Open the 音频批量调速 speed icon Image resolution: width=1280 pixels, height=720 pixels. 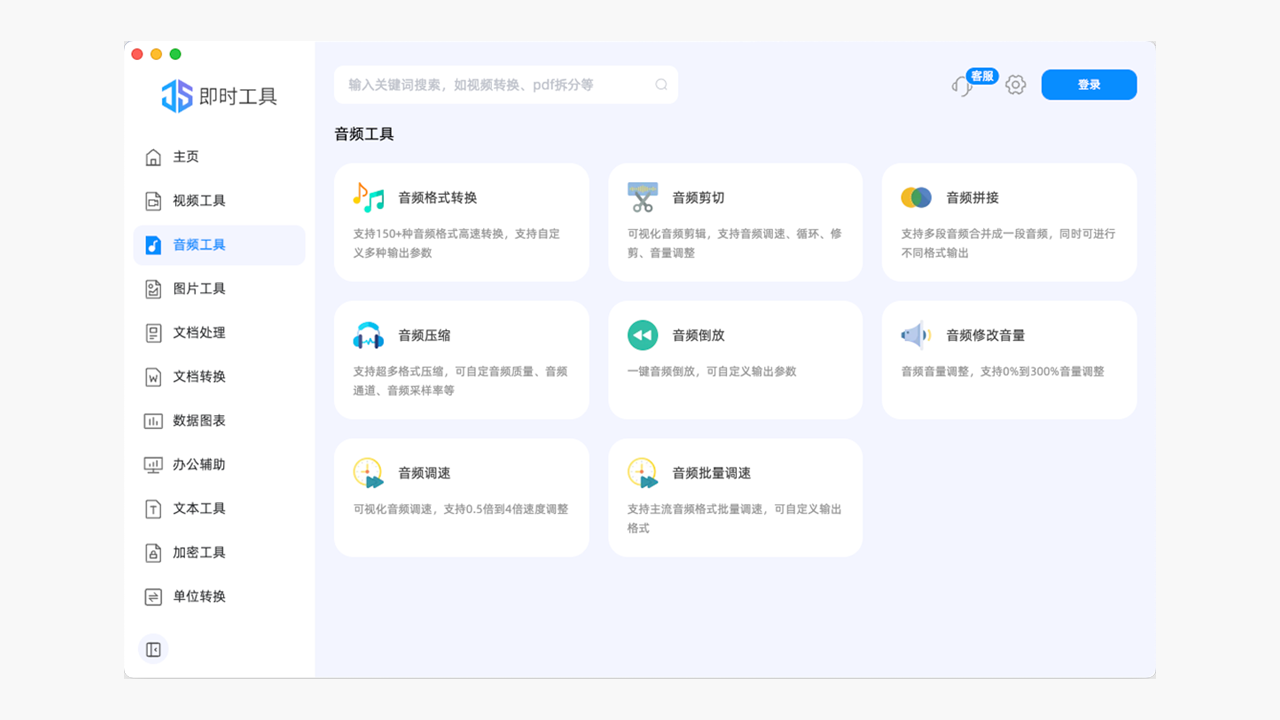click(x=642, y=473)
